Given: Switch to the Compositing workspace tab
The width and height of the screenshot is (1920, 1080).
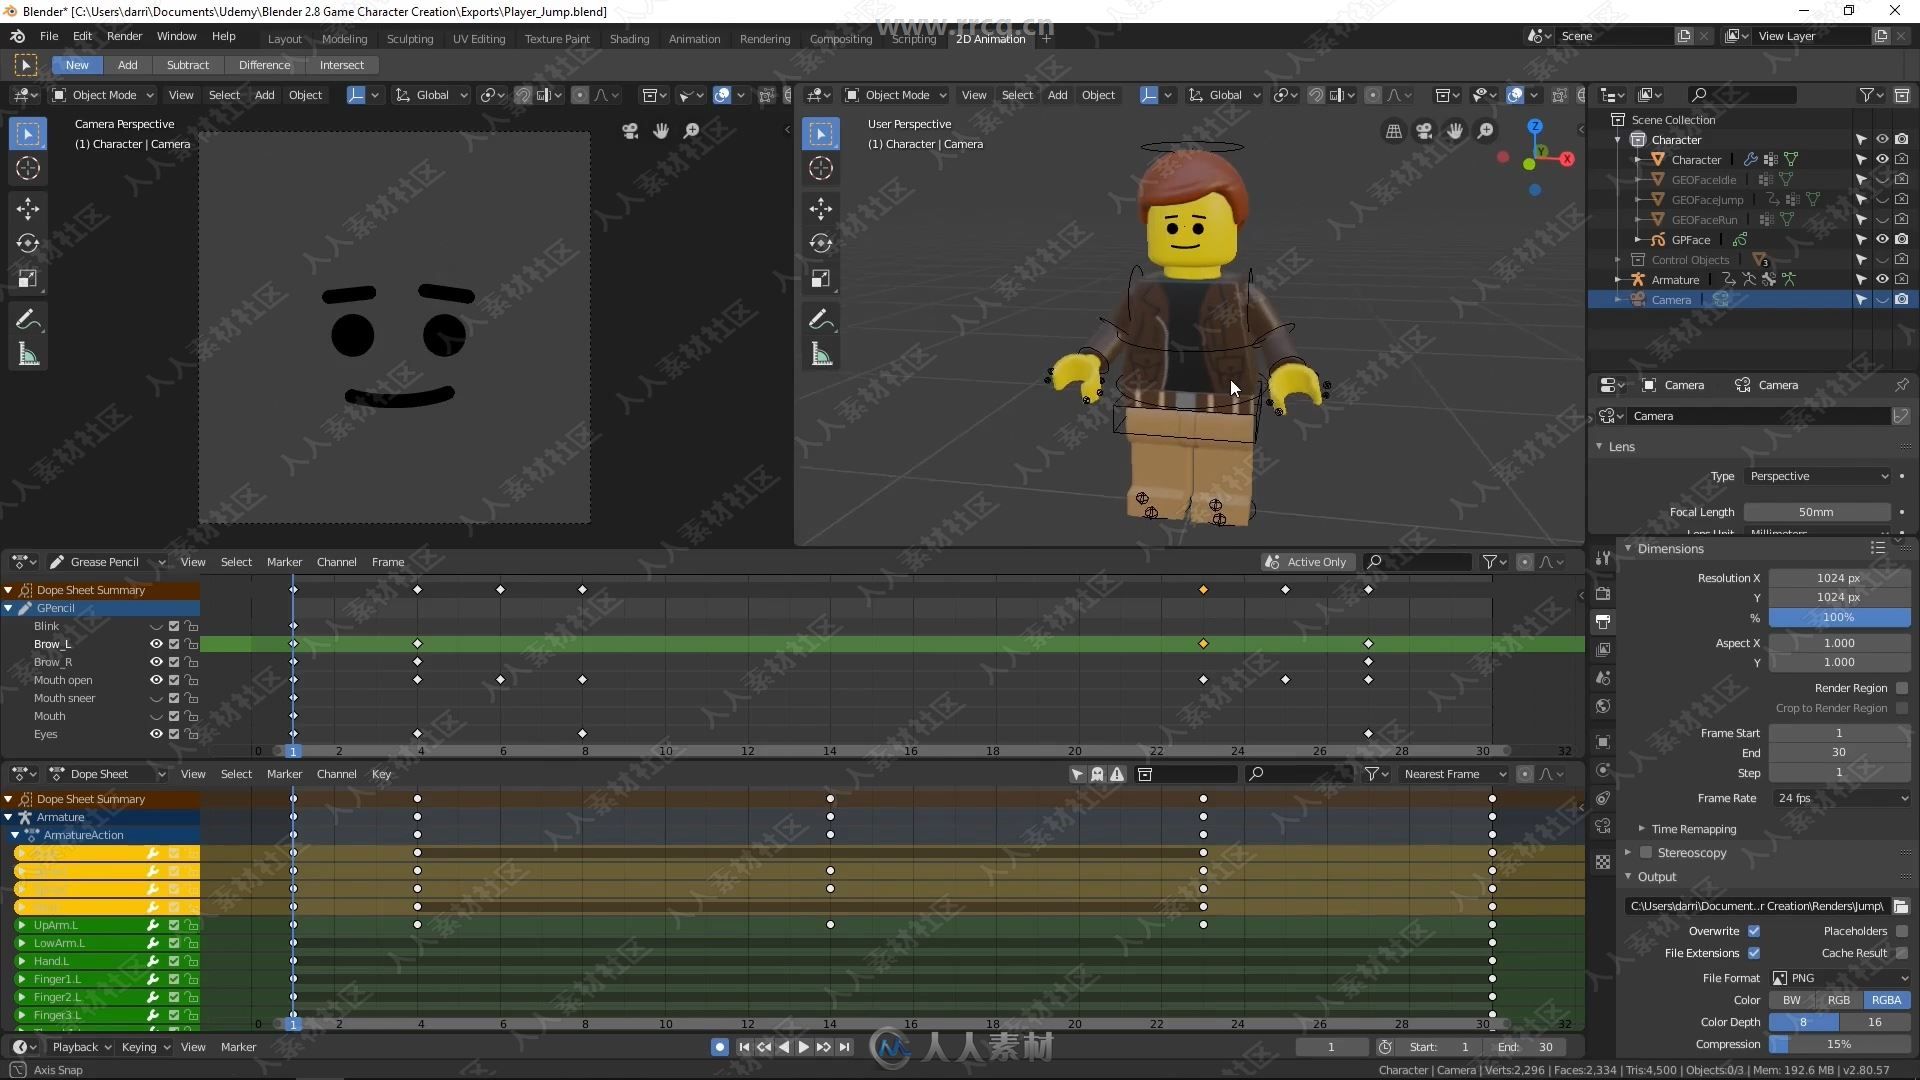Looking at the screenshot, I should coord(841,39).
